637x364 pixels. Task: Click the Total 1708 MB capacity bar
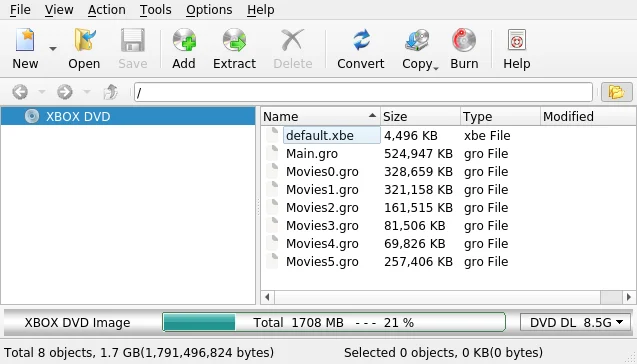click(334, 323)
